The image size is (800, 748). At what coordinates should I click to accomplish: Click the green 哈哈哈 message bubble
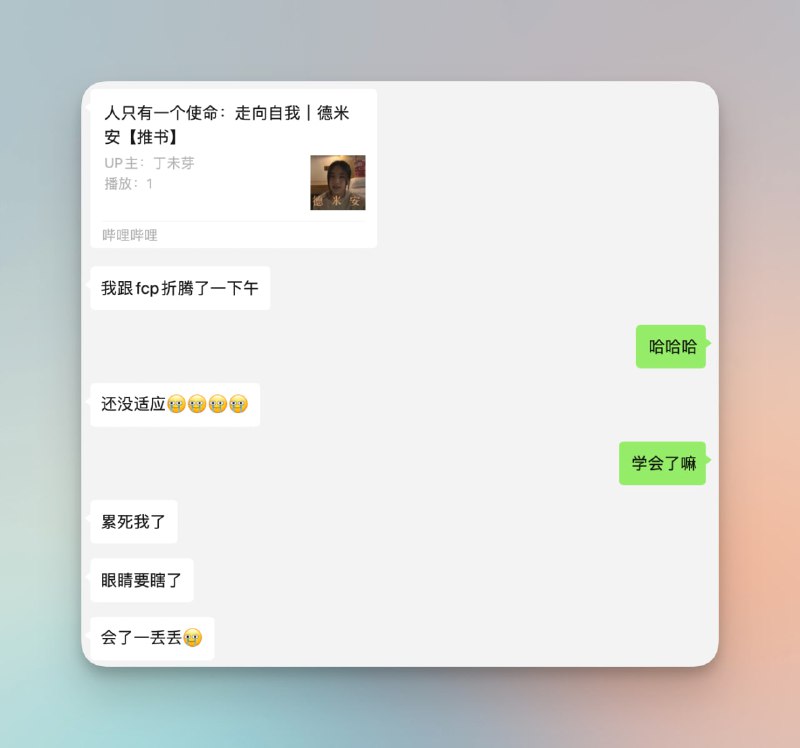pyautogui.click(x=670, y=346)
